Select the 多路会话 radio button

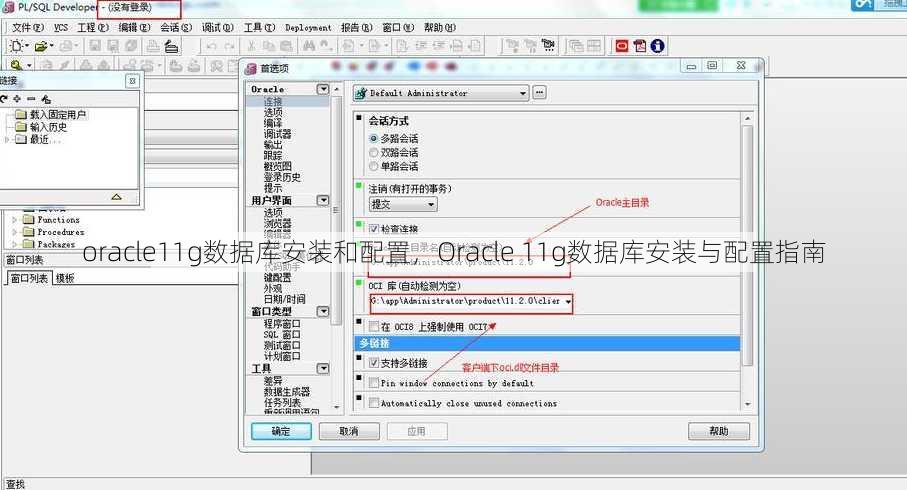[x=373, y=139]
